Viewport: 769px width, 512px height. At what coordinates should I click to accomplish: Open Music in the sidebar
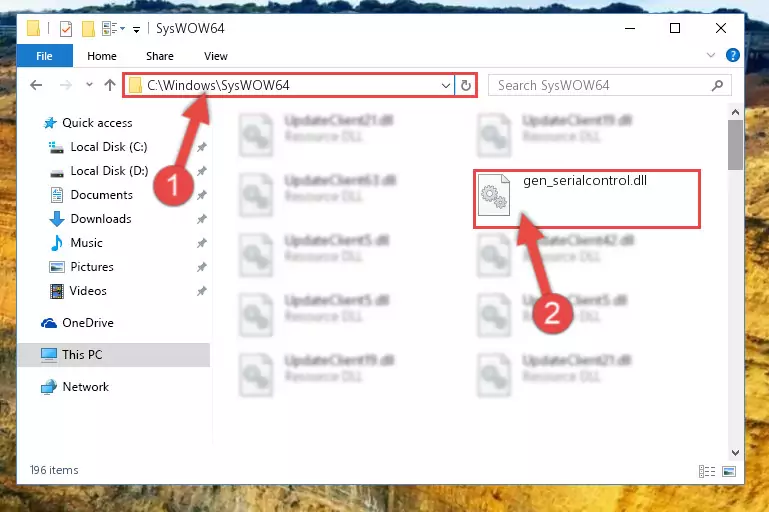point(86,243)
